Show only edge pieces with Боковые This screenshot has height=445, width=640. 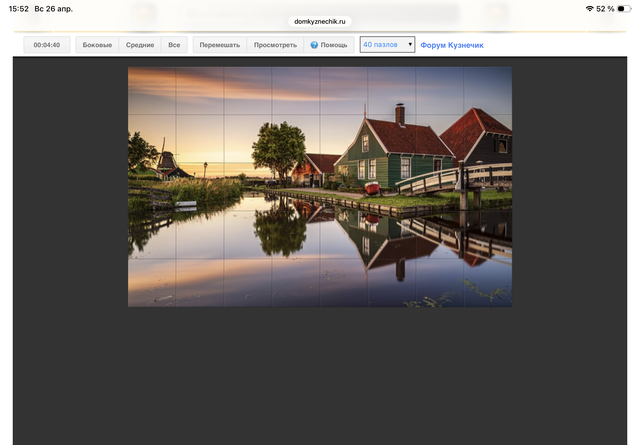point(97,45)
